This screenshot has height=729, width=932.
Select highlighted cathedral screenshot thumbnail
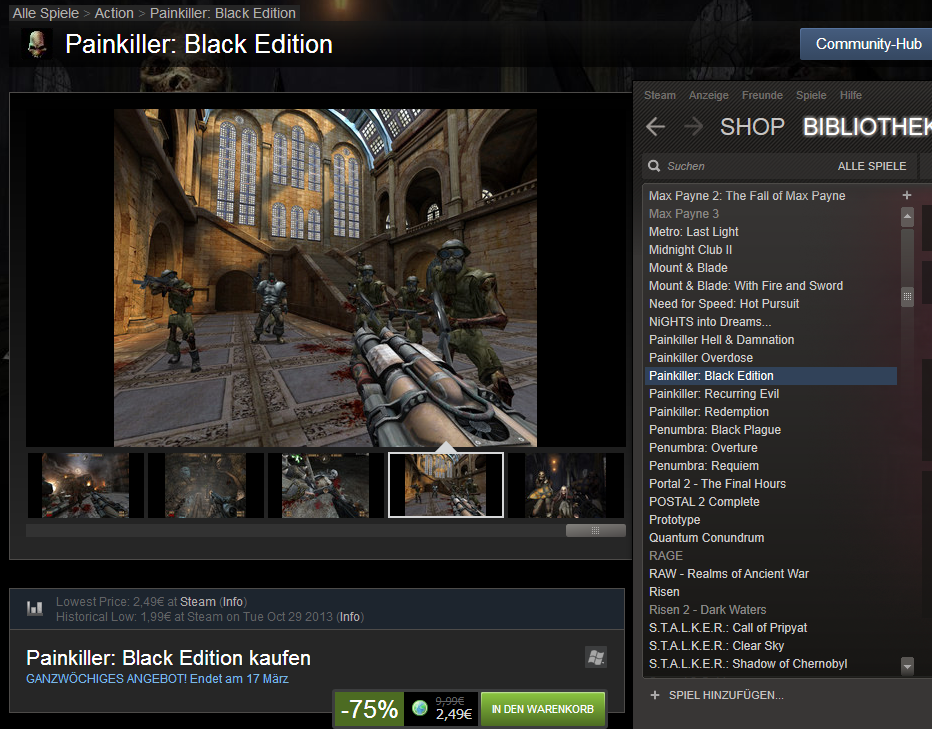coord(446,485)
